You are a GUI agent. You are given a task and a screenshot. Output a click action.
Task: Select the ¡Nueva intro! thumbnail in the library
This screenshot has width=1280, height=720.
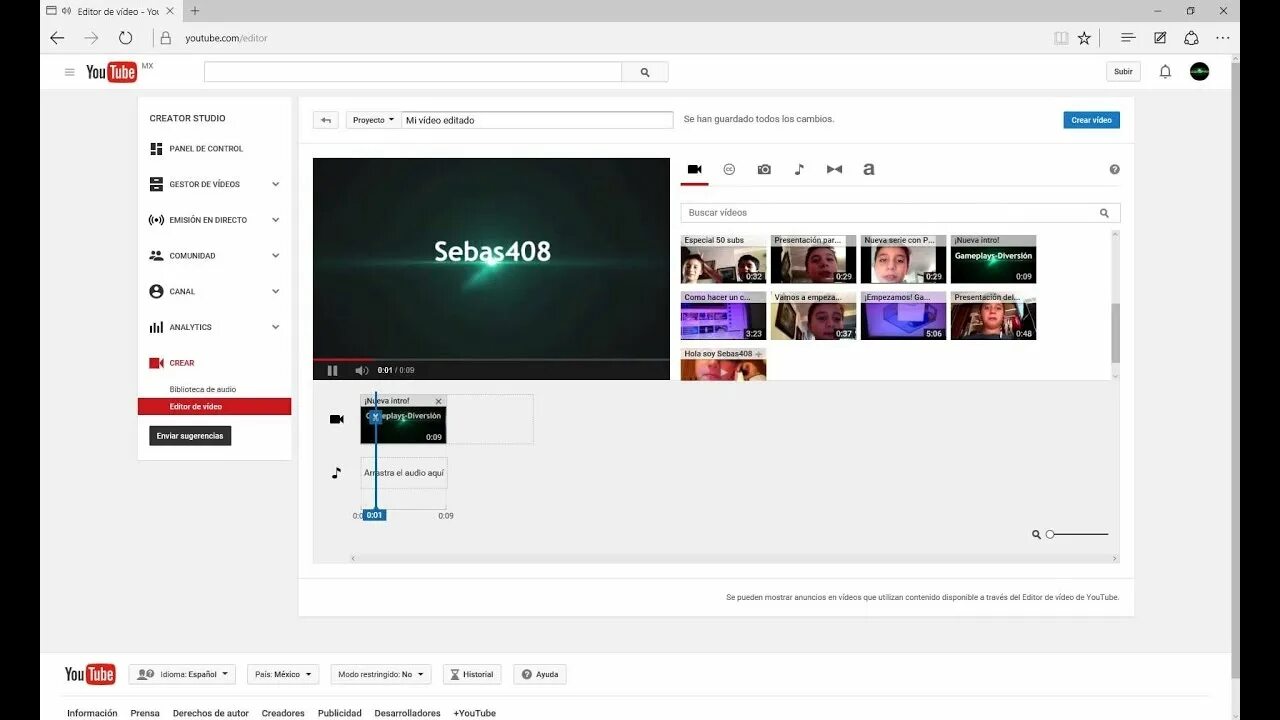(994, 260)
